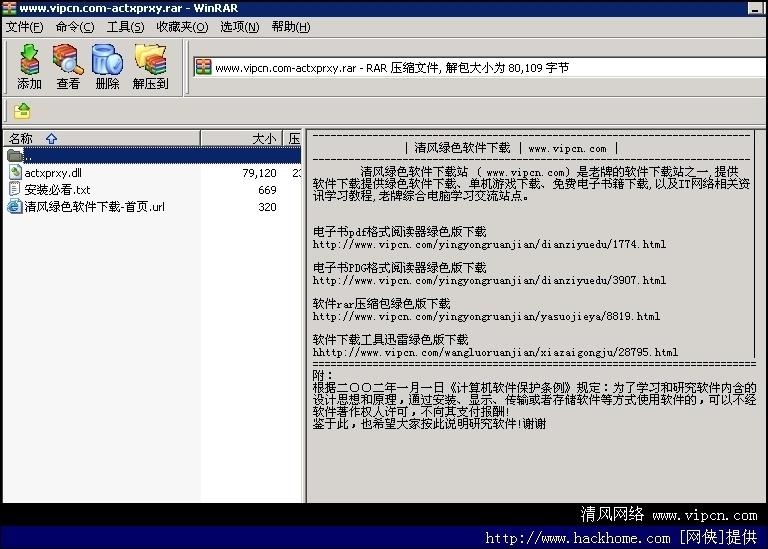768x549 pixels.
Task: Click the Delete (删除) toolbar icon
Action: [107, 67]
